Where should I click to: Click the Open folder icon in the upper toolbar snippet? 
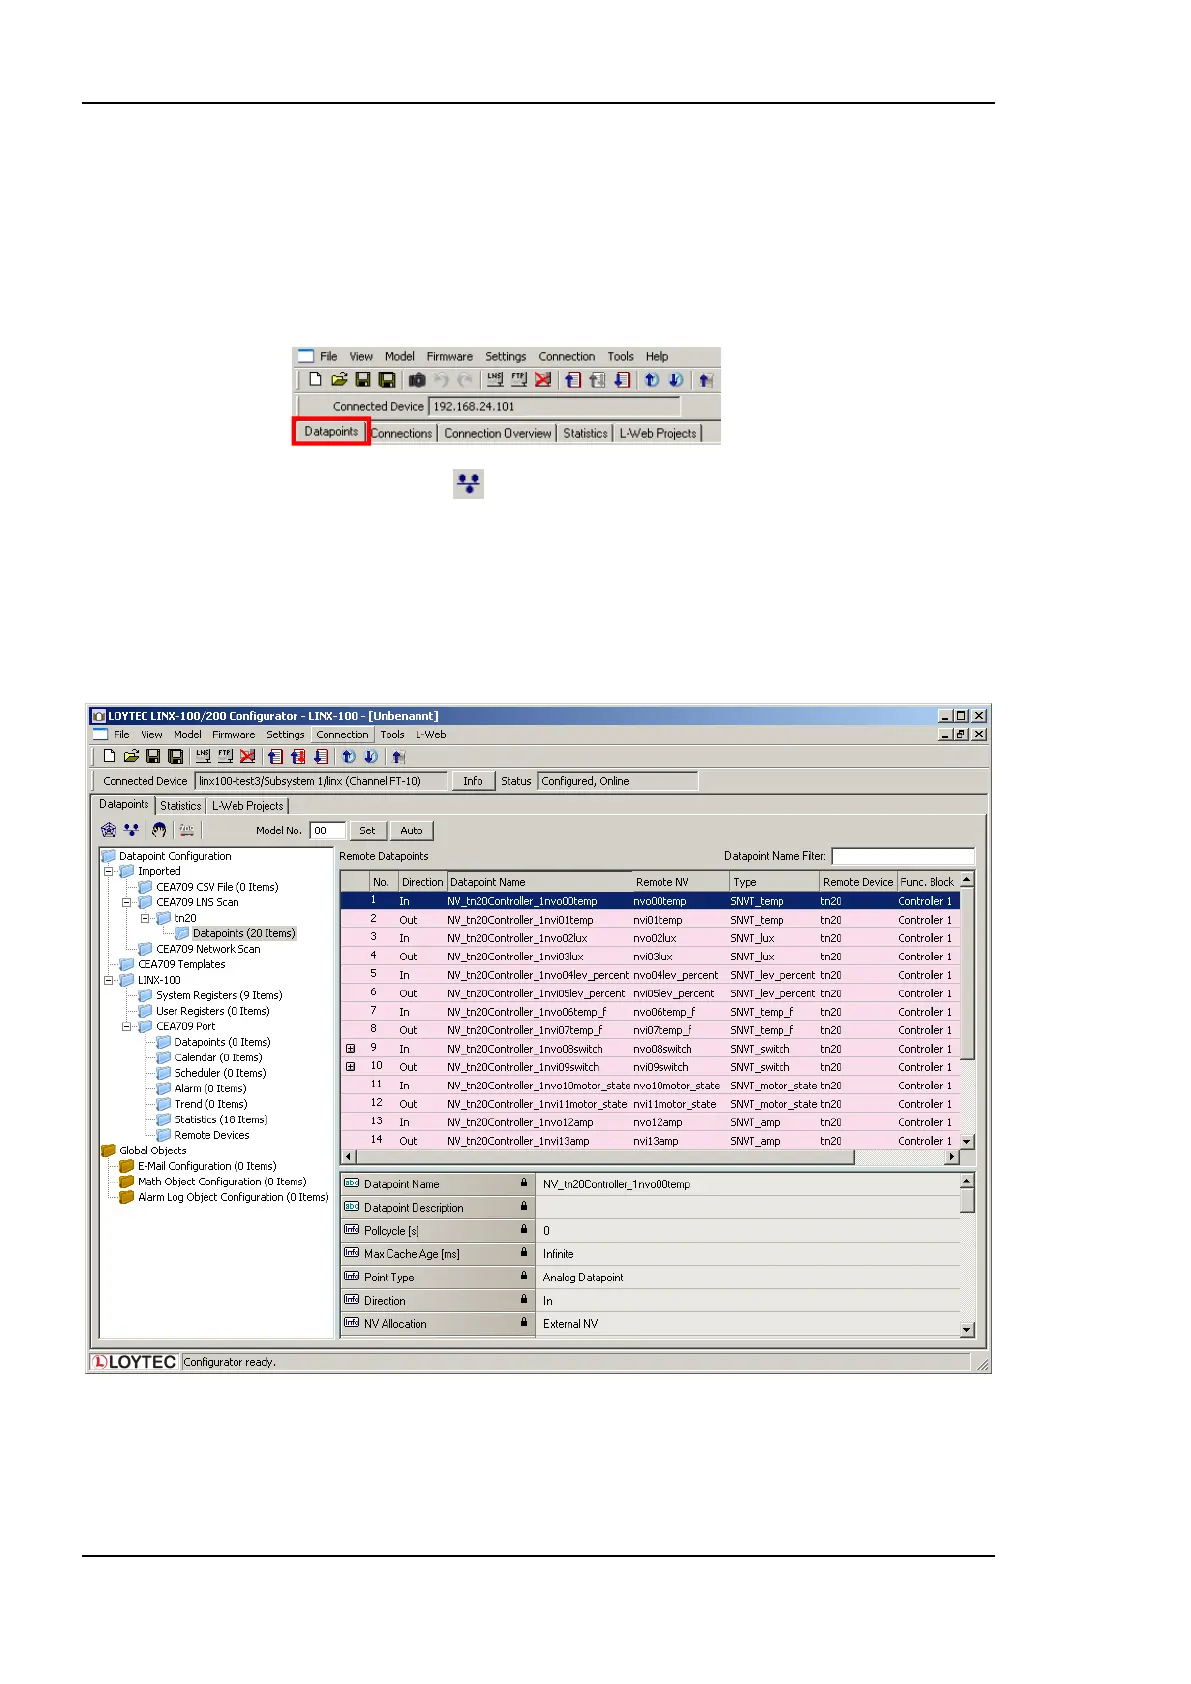click(x=339, y=380)
